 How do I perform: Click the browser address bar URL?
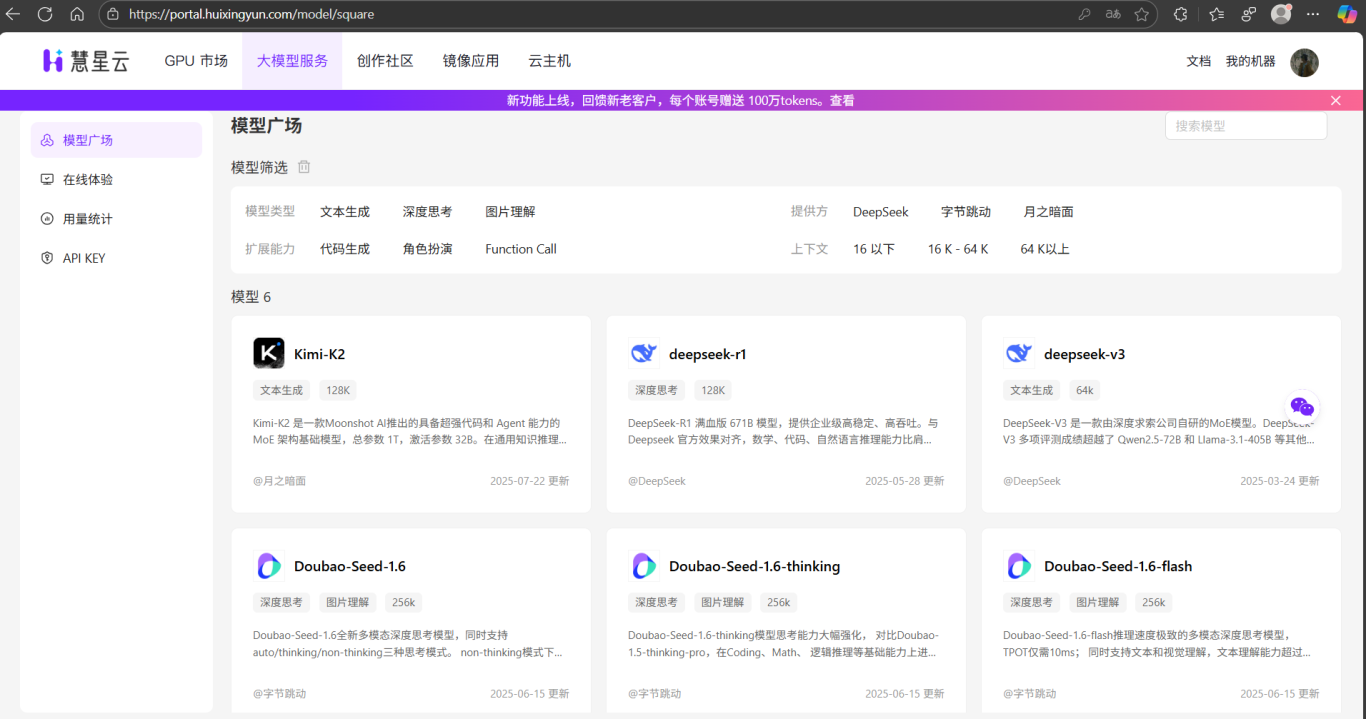(250, 14)
